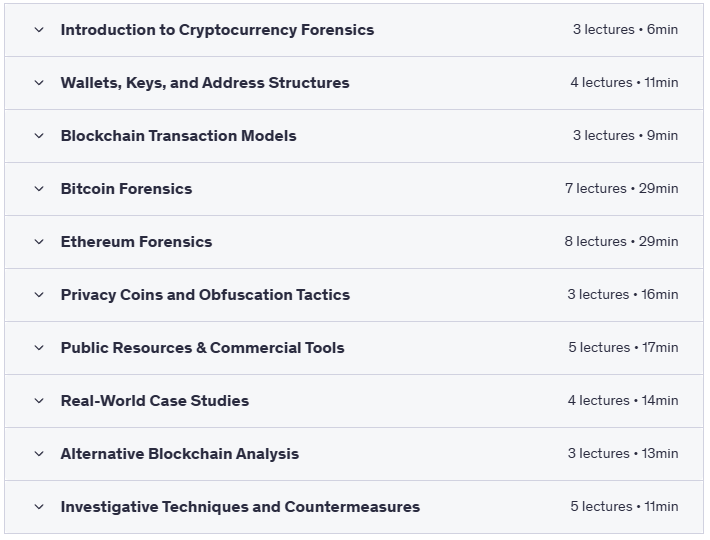The image size is (710, 540).
Task: Expand the Real-World Case Studies chevron
Action: (x=39, y=401)
